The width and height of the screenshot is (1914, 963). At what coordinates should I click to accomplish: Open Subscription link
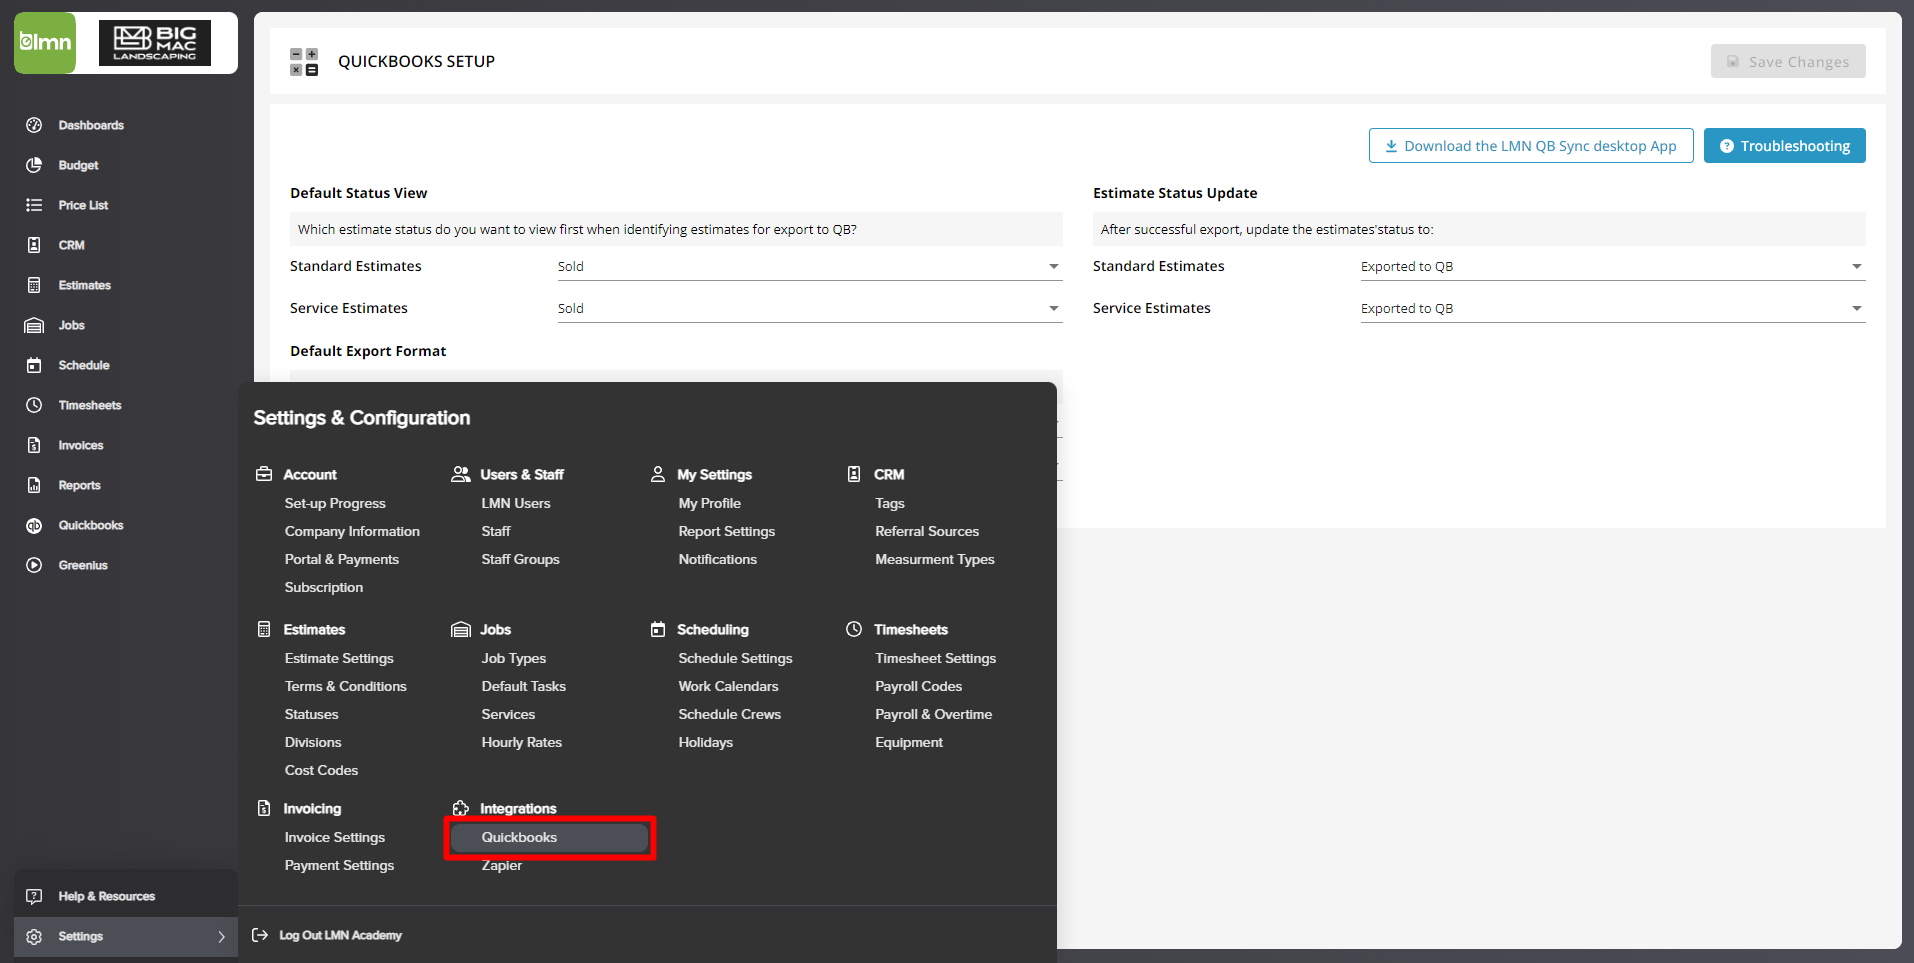324,588
